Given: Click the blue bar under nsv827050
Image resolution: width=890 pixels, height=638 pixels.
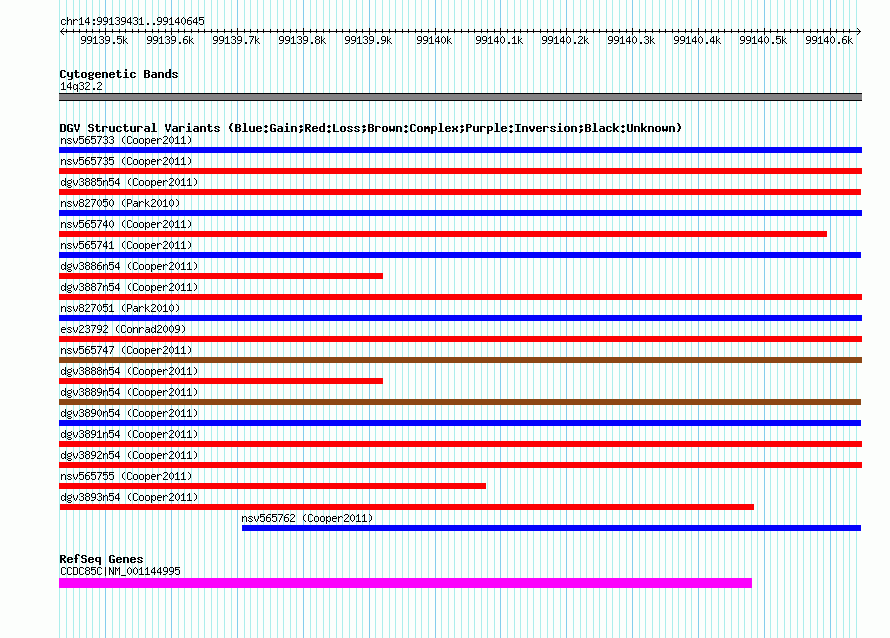Looking at the screenshot, I should click(x=460, y=213).
